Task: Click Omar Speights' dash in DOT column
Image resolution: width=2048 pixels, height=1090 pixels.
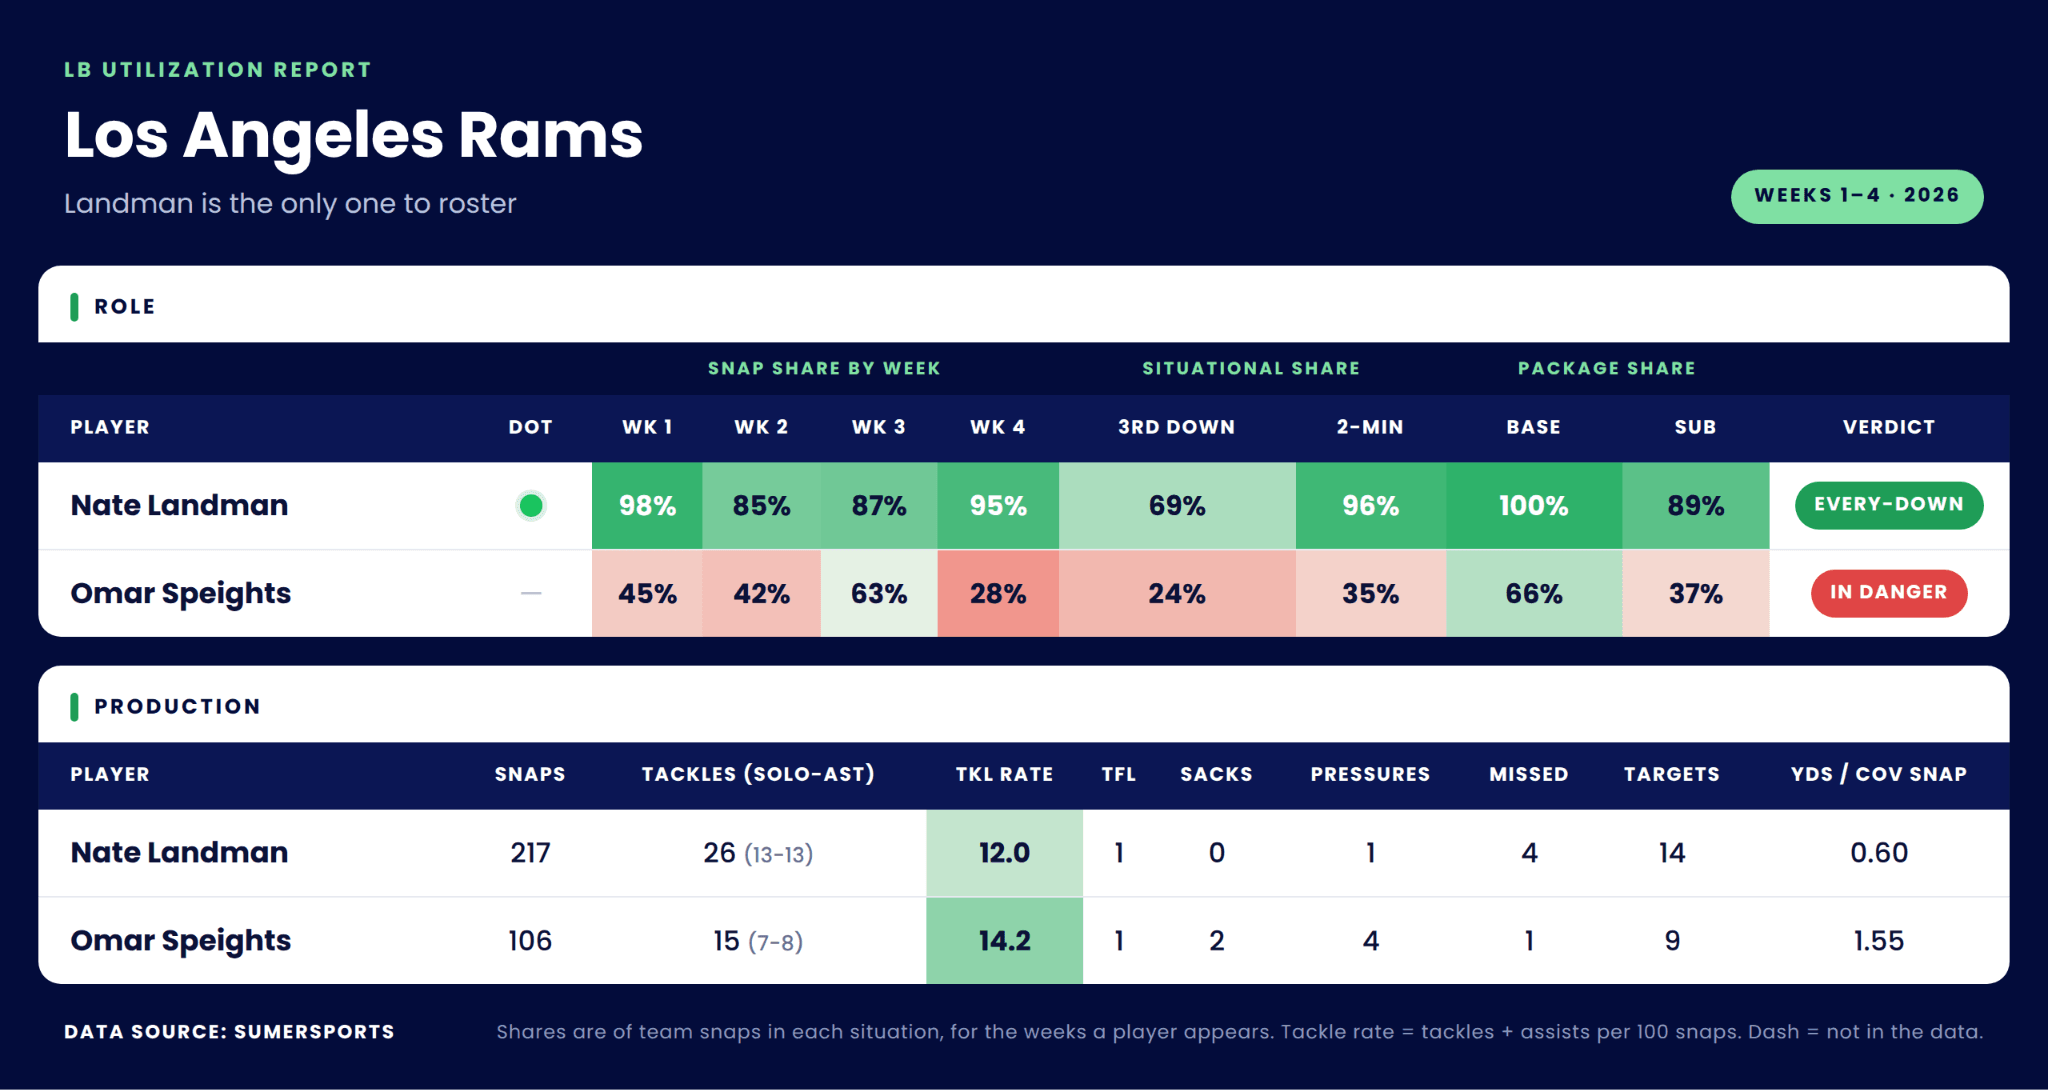Action: tap(531, 593)
